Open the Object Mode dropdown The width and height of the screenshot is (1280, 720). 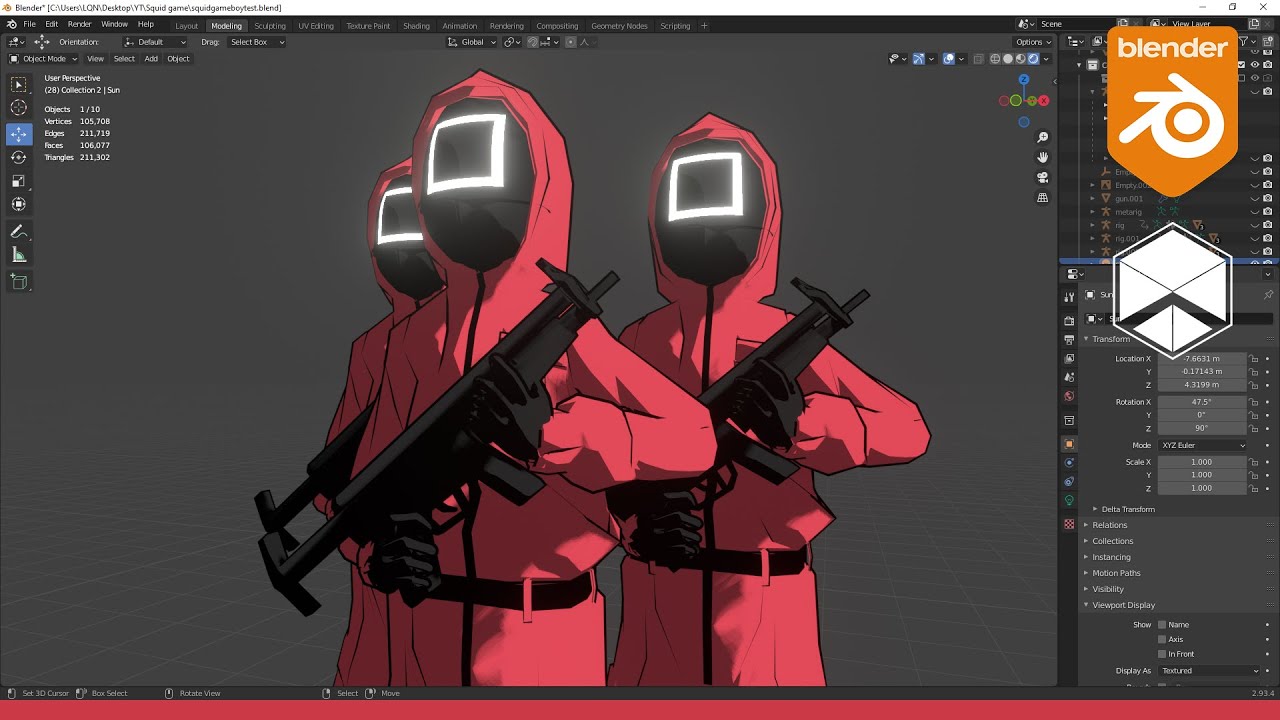click(x=43, y=59)
